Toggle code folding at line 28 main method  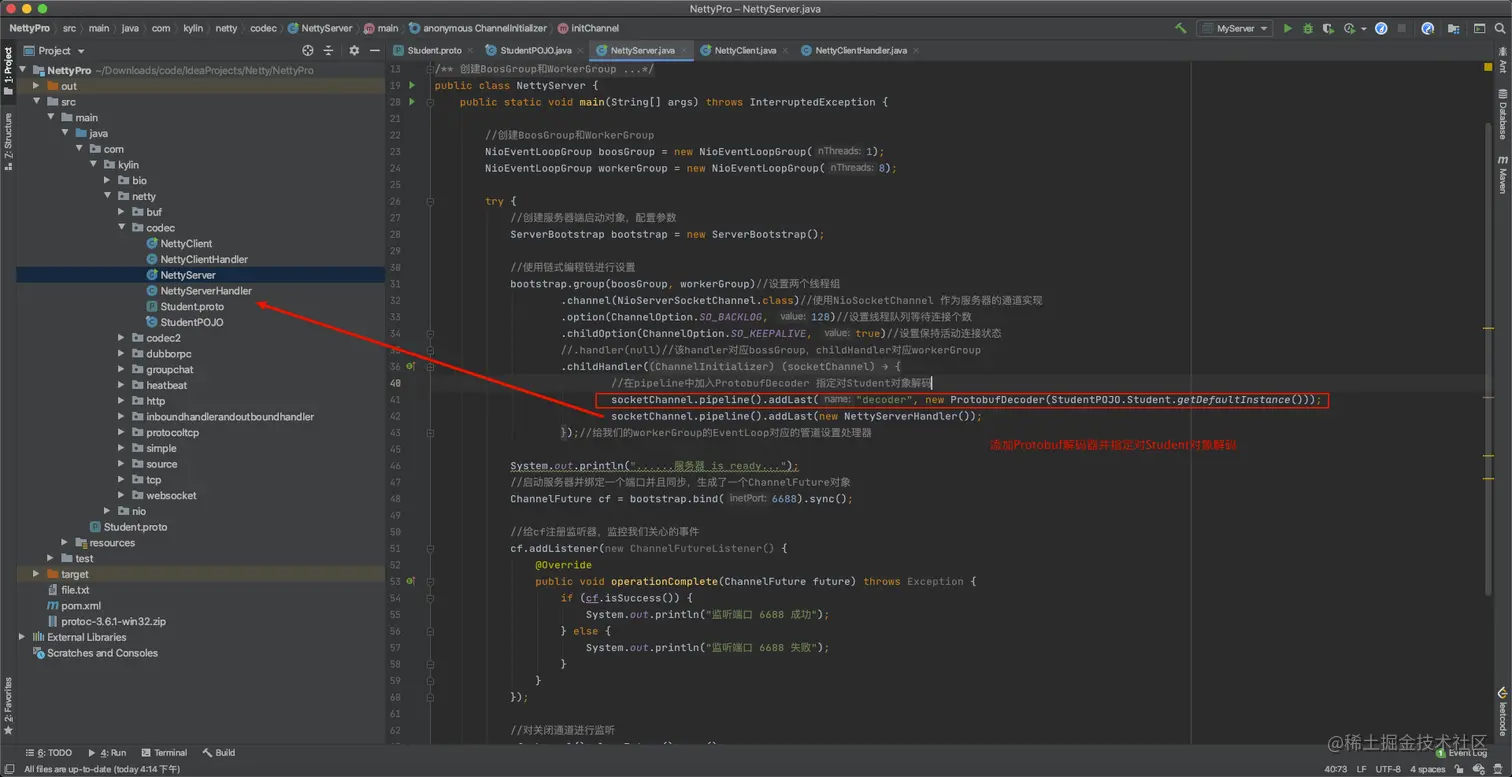[x=430, y=102]
